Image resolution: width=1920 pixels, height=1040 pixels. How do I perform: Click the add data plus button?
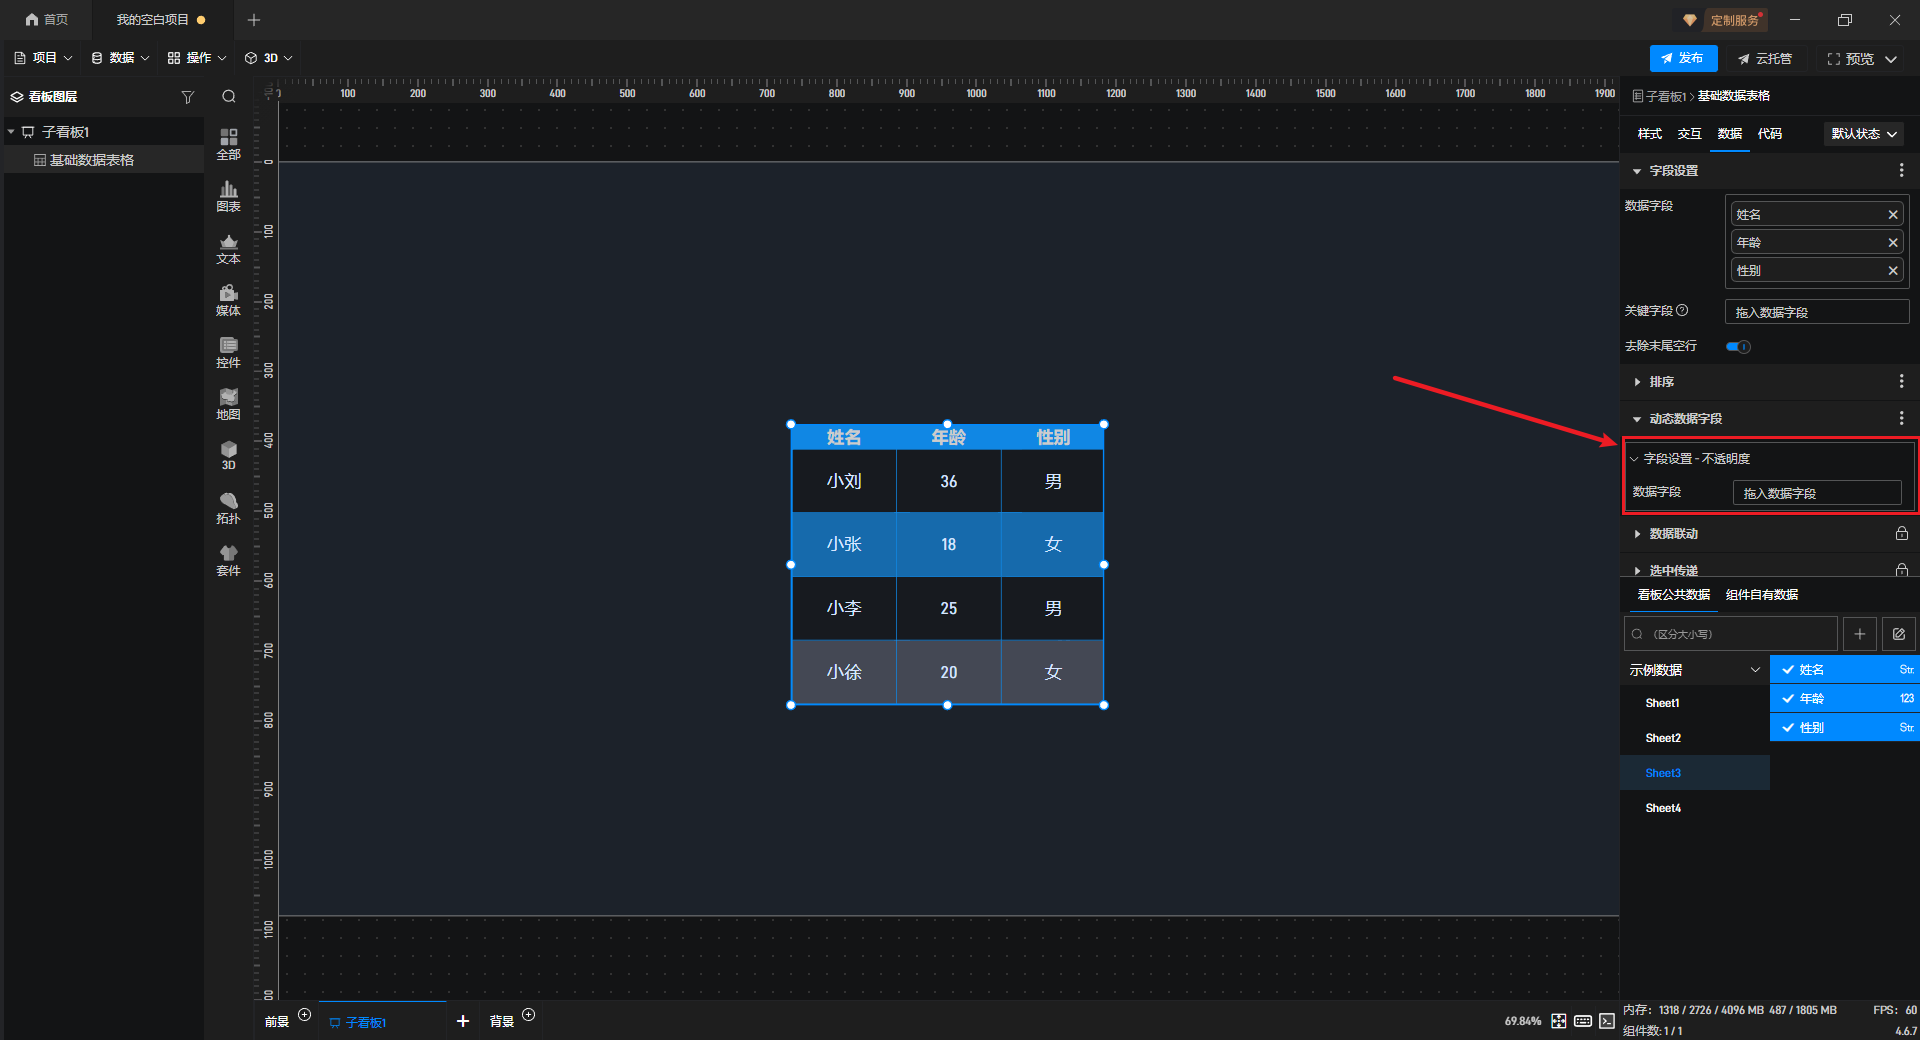click(1859, 634)
